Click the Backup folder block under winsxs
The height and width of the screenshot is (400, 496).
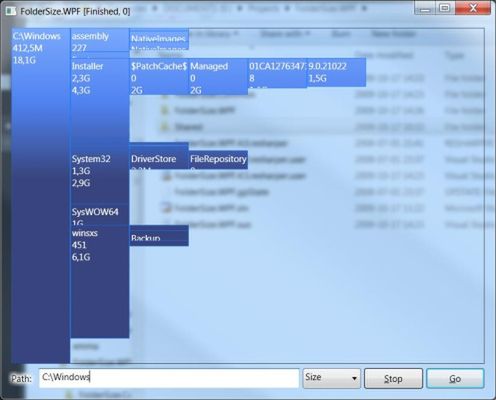tap(159, 236)
